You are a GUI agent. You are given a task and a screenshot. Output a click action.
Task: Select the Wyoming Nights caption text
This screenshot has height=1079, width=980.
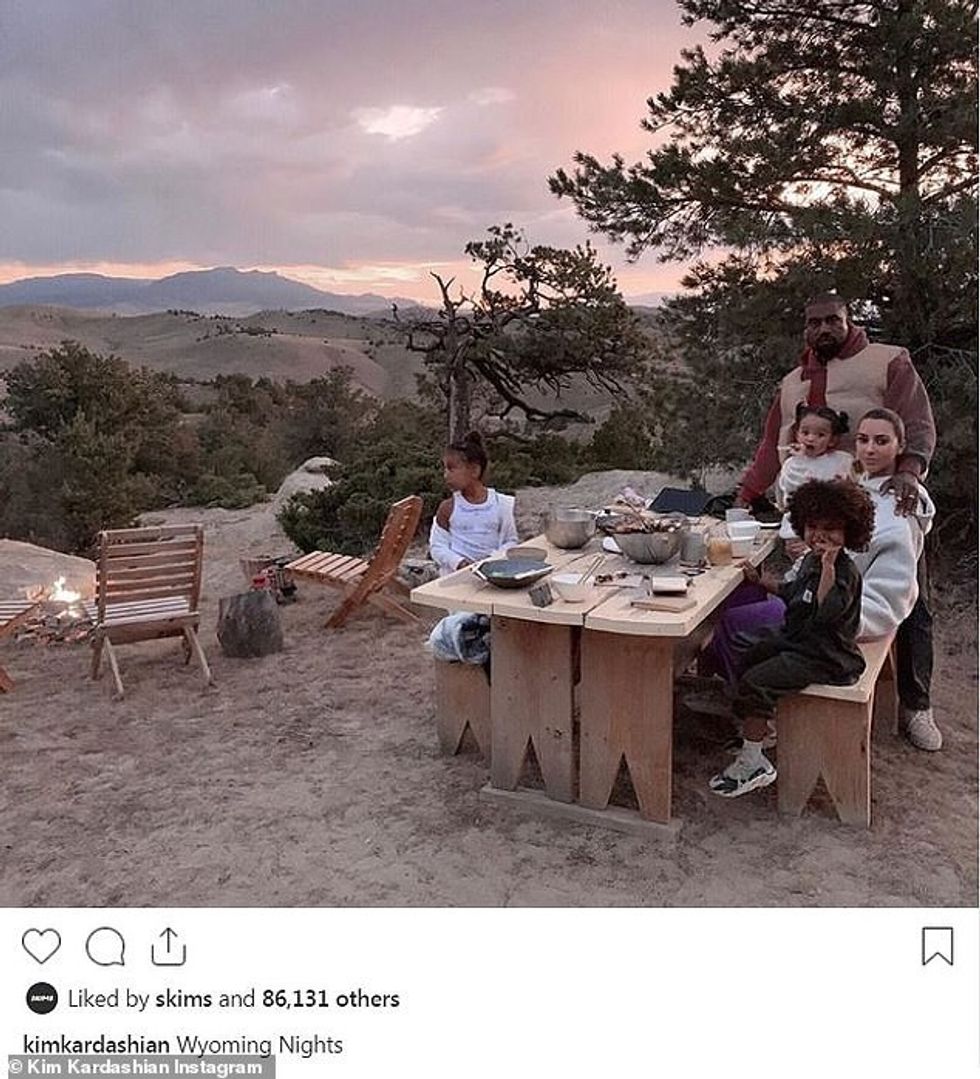point(259,1045)
